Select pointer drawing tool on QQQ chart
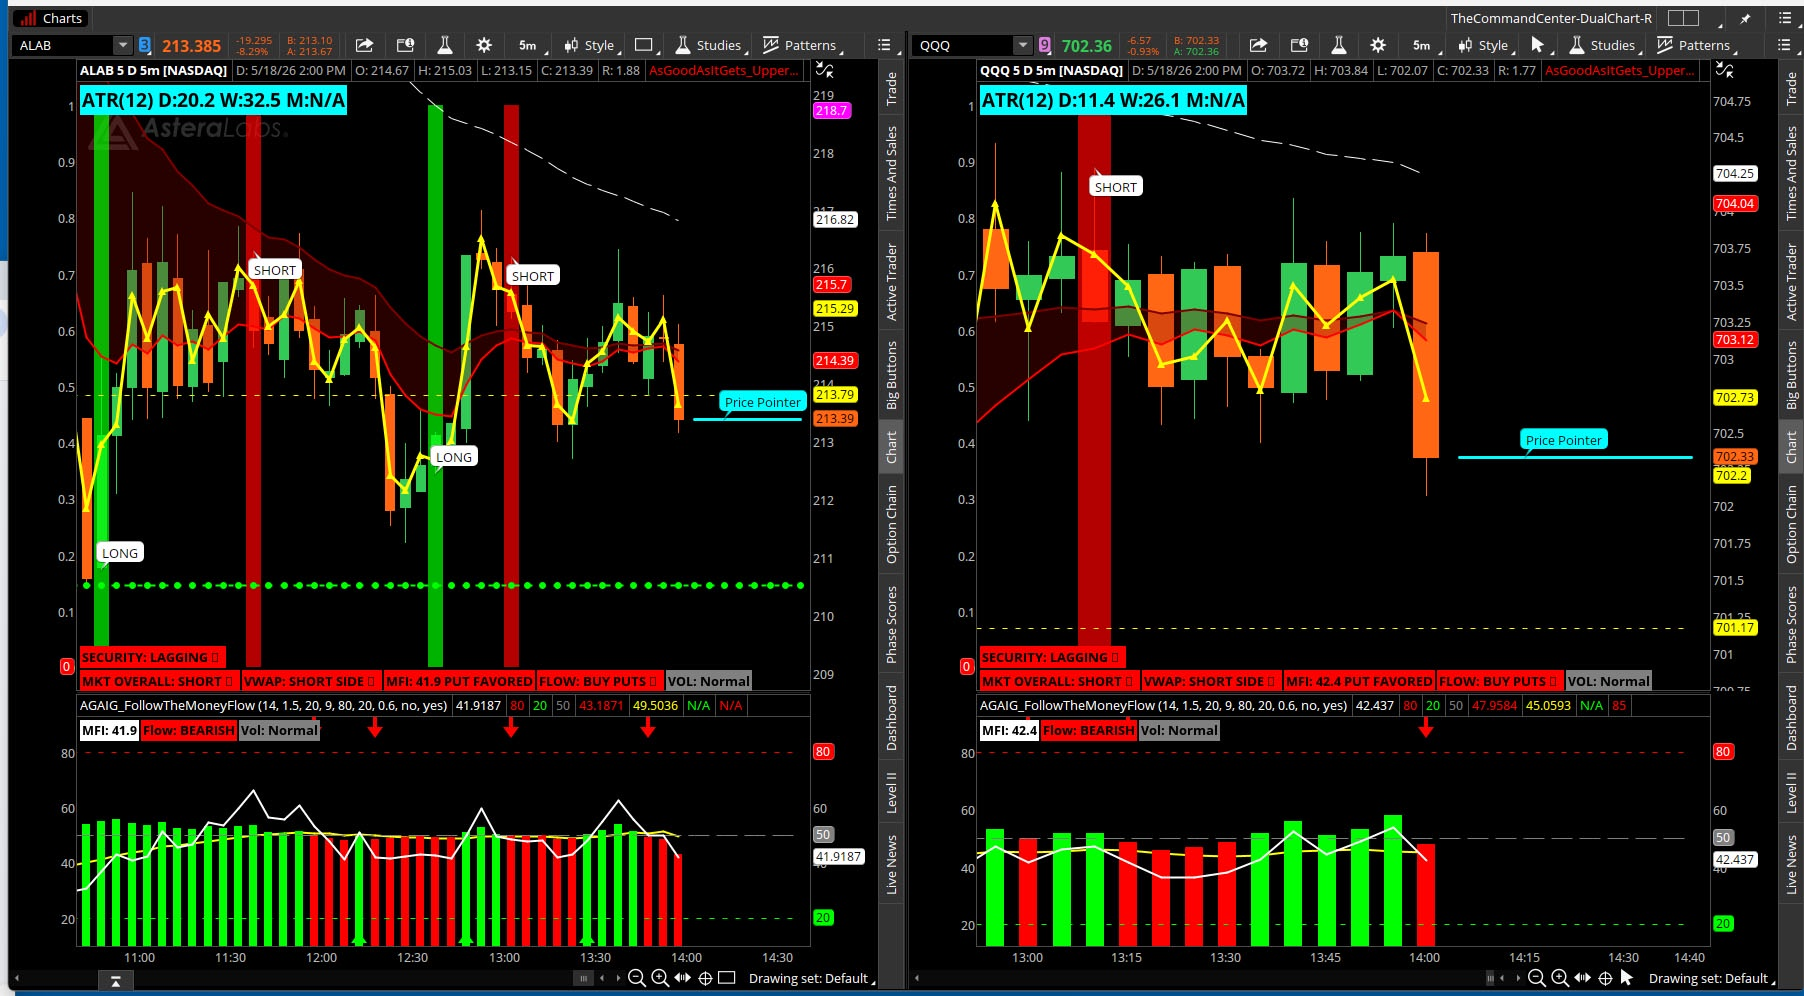This screenshot has height=996, width=1804. pos(1538,45)
